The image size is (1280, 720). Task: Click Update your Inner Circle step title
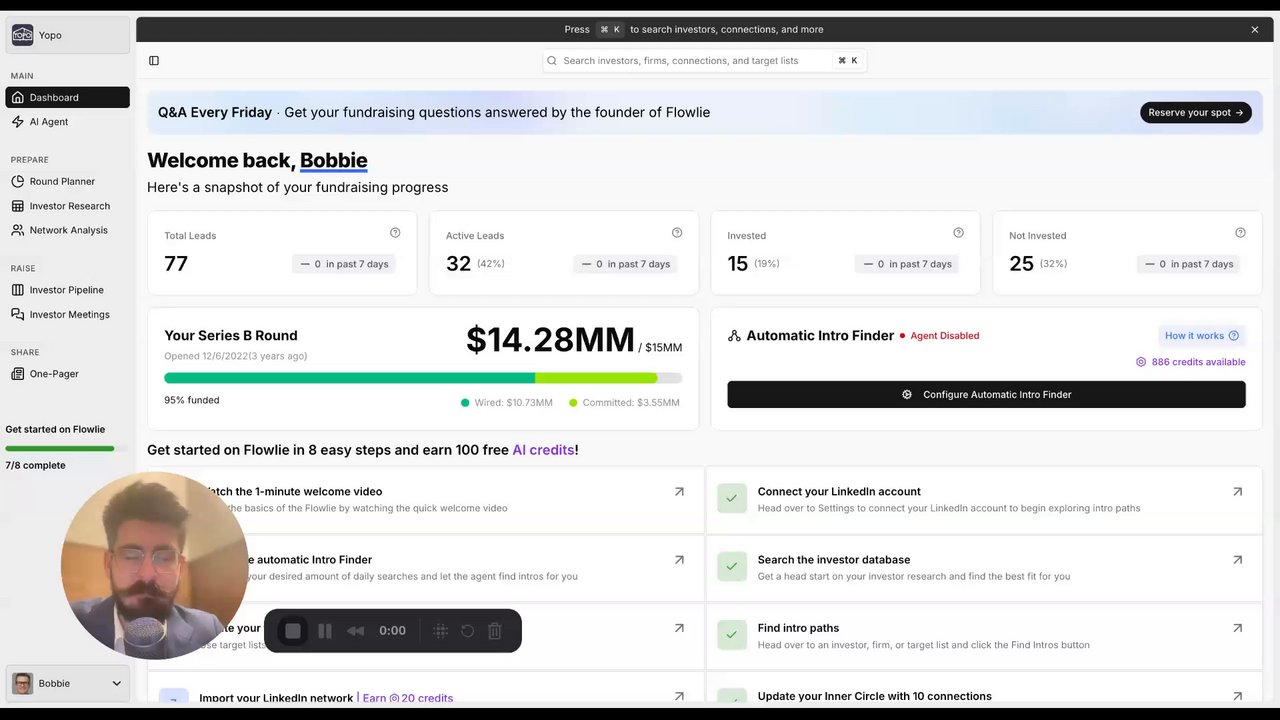(875, 696)
